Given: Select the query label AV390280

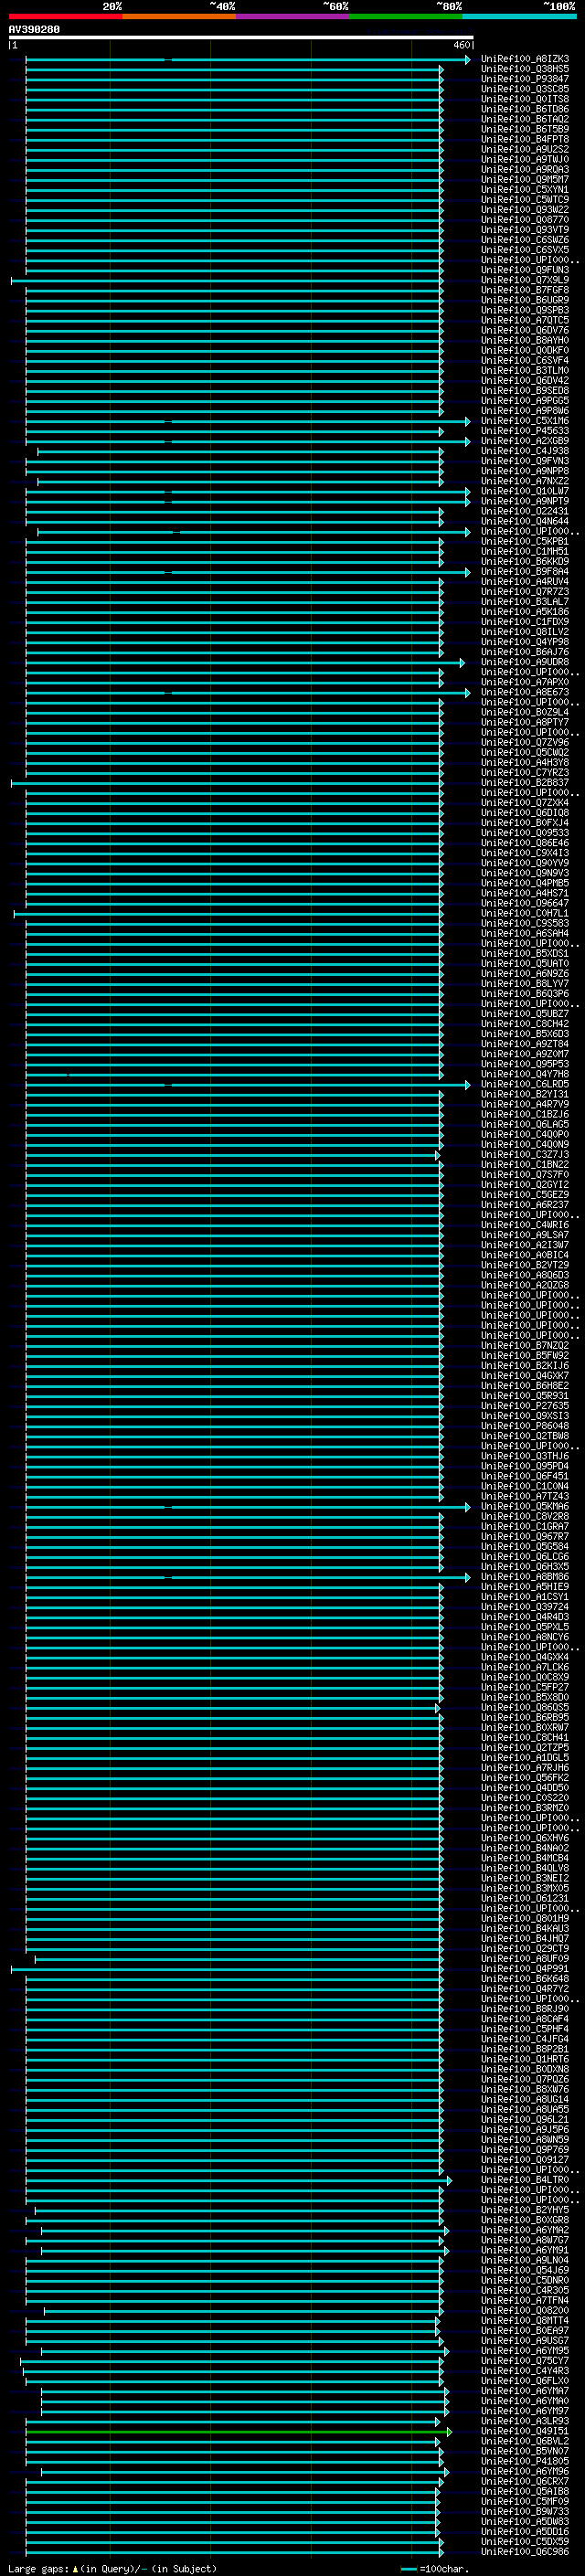Looking at the screenshot, I should (34, 30).
